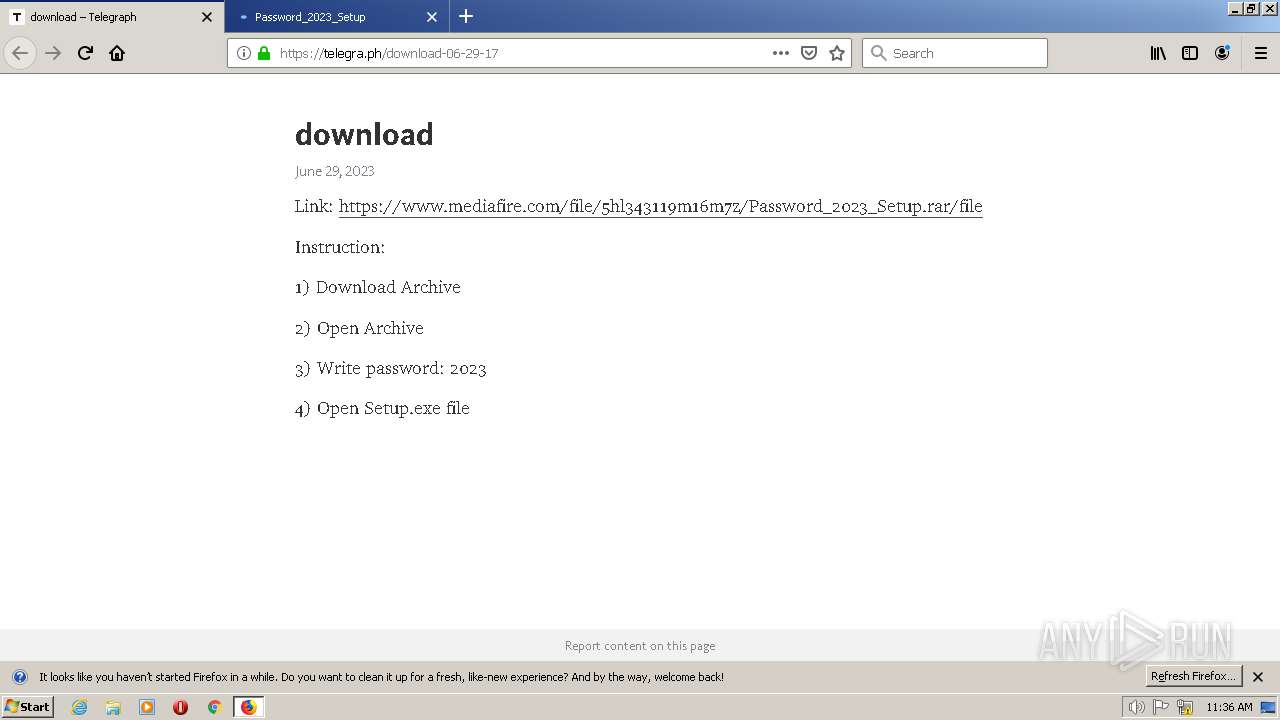Launch Internet Explorer from taskbar

coord(79,707)
